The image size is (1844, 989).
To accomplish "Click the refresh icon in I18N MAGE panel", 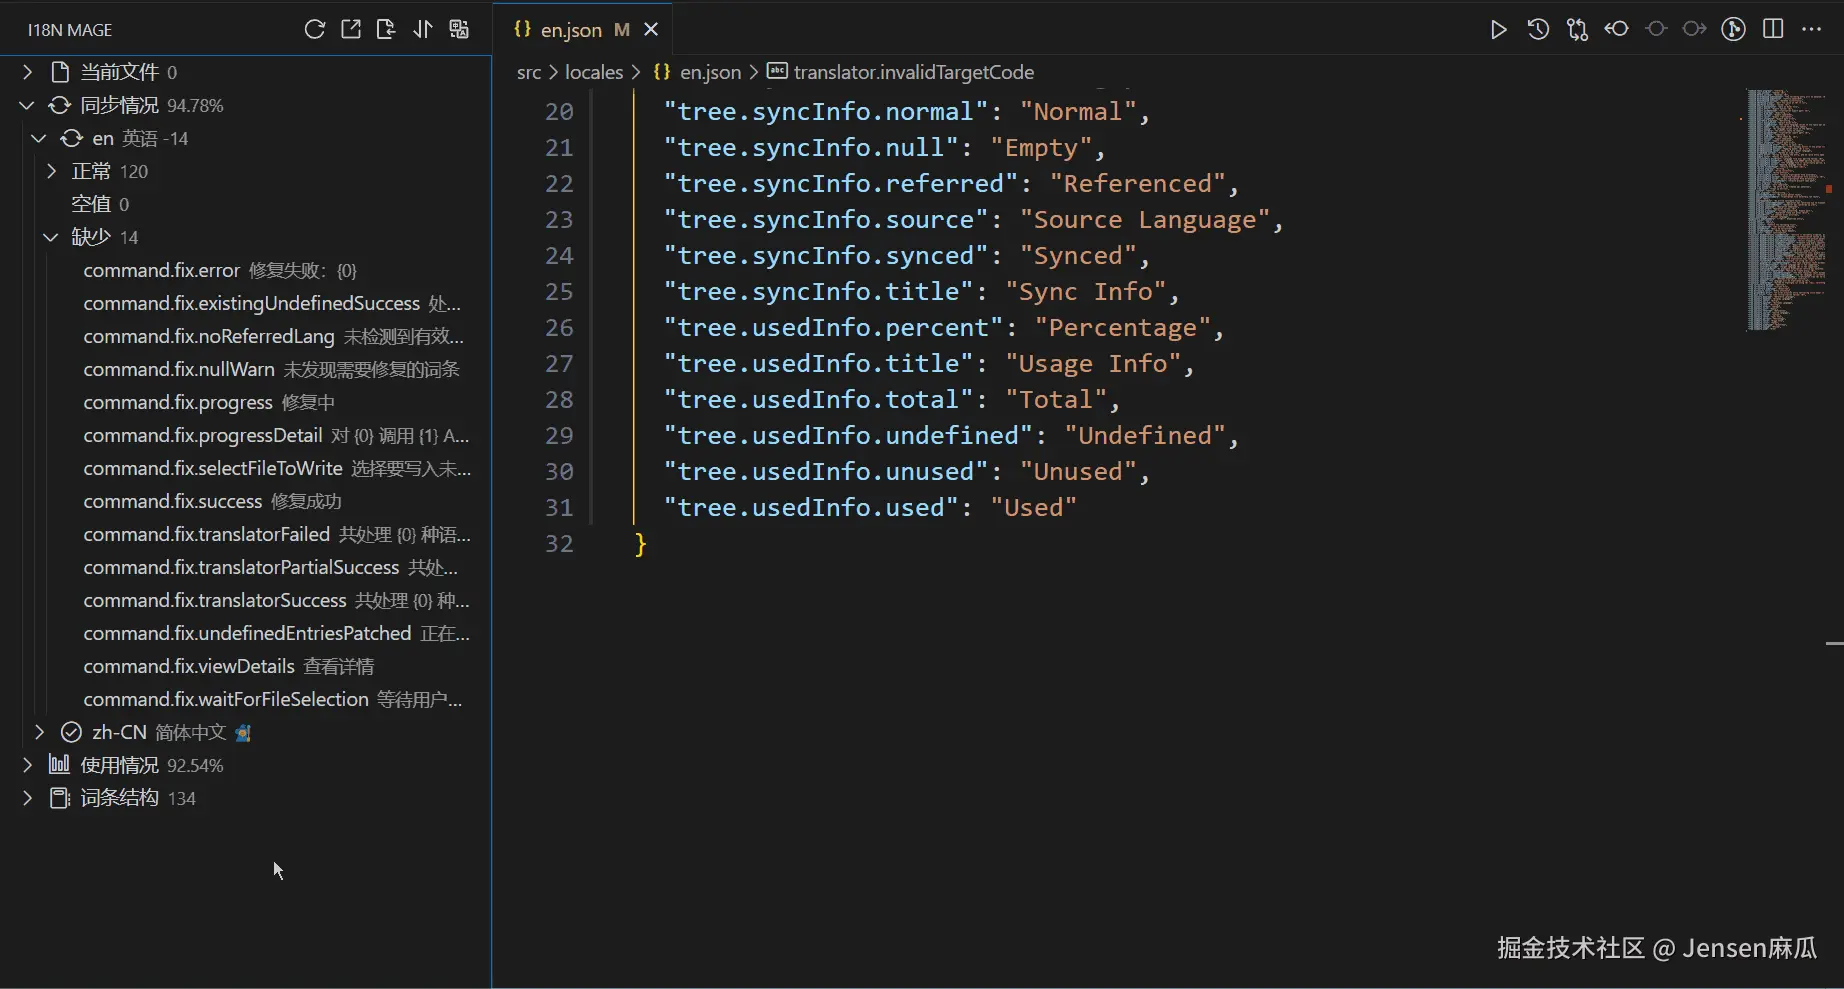I will pyautogui.click(x=315, y=29).
